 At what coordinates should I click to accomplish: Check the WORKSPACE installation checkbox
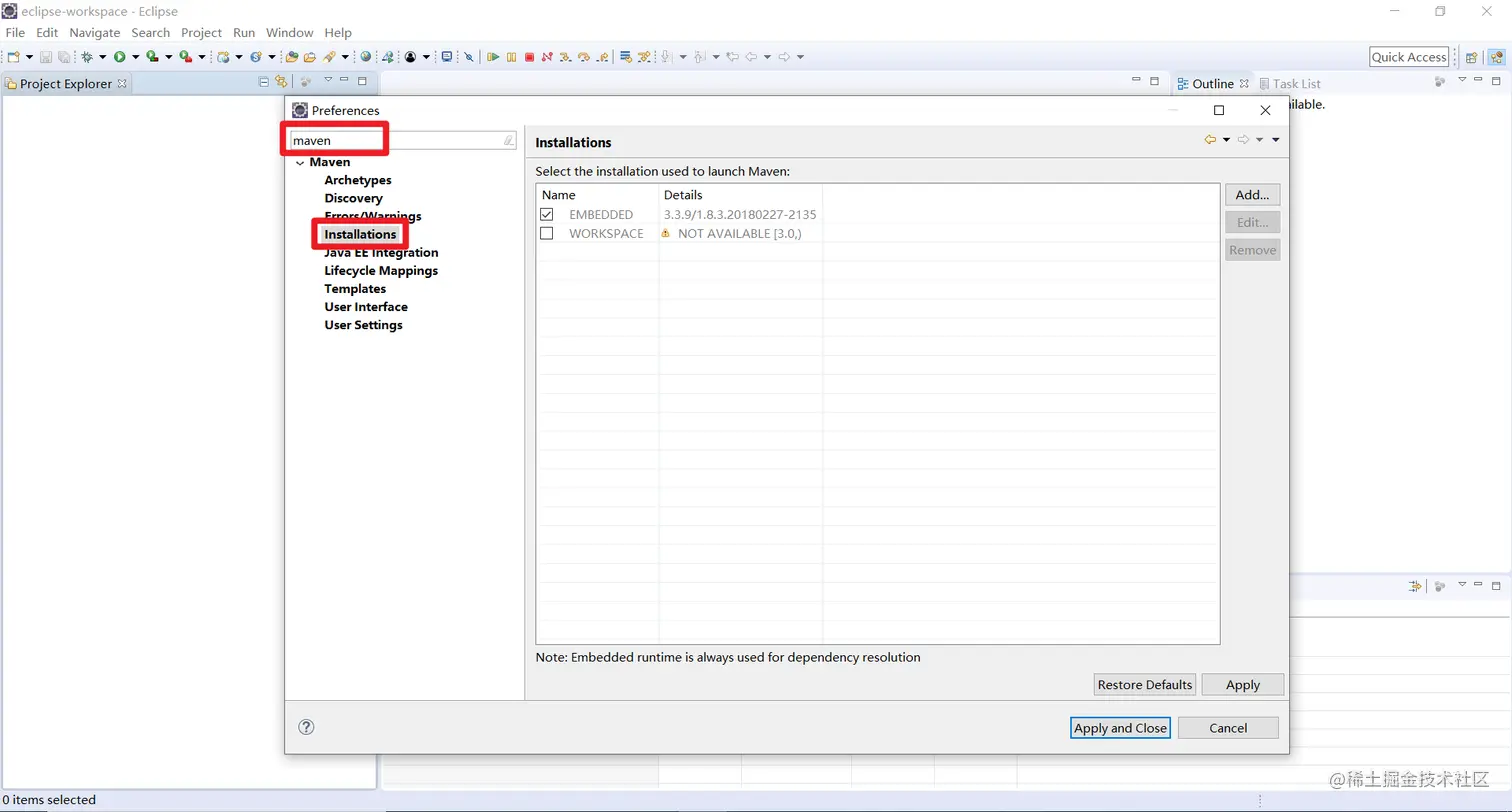(x=547, y=233)
